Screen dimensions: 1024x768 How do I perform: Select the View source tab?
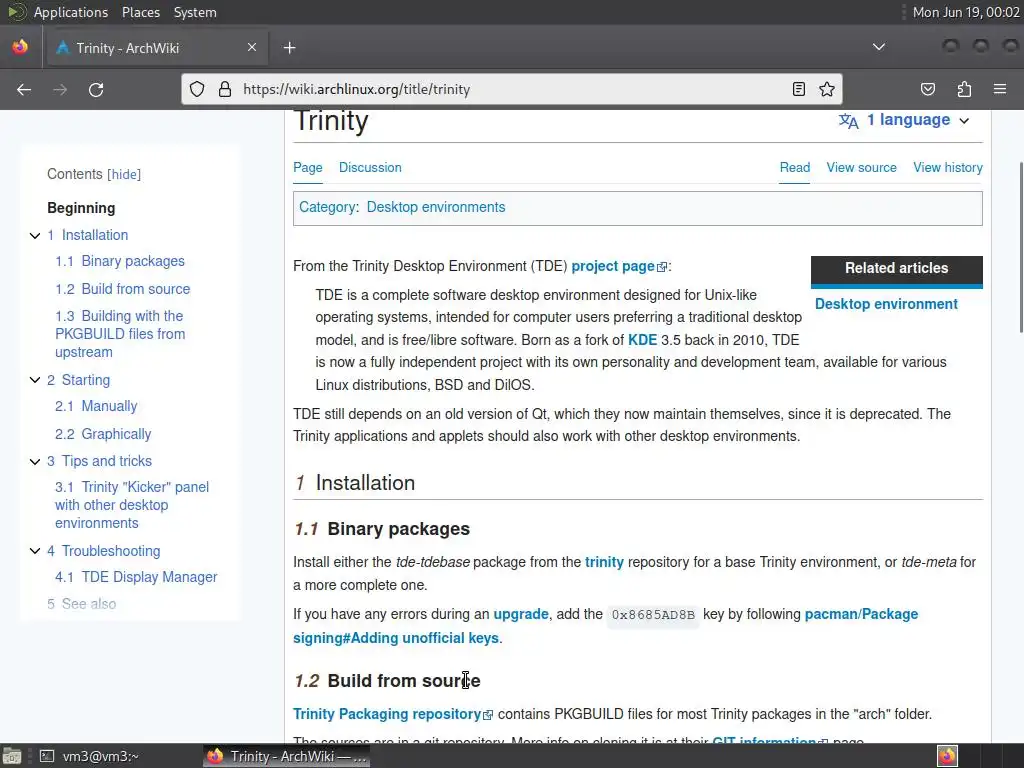click(861, 168)
